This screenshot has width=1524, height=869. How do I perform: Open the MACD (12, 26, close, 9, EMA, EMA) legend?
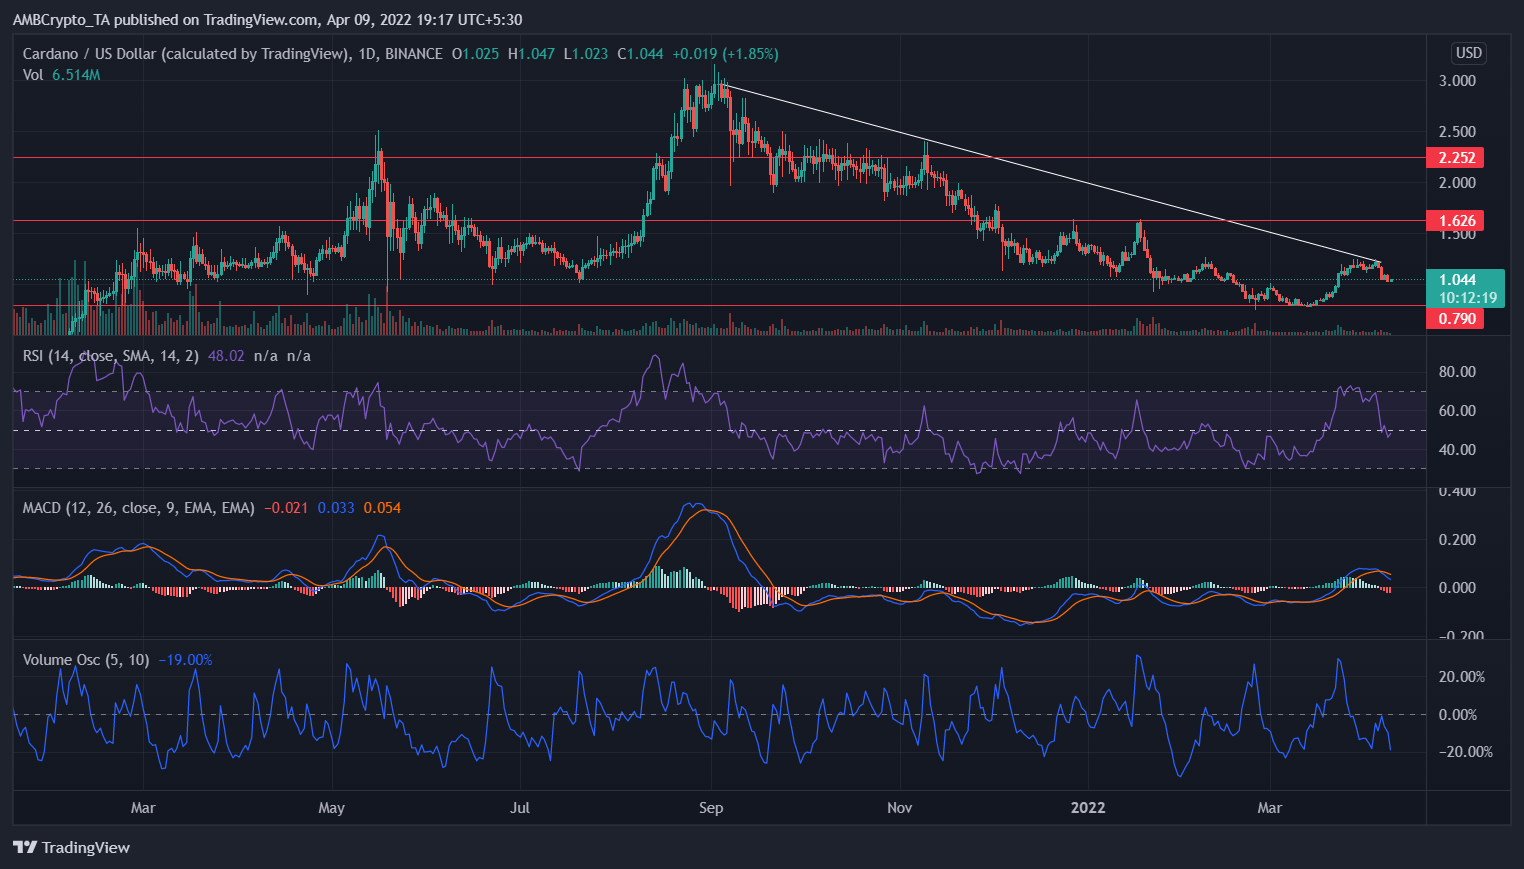pyautogui.click(x=139, y=508)
